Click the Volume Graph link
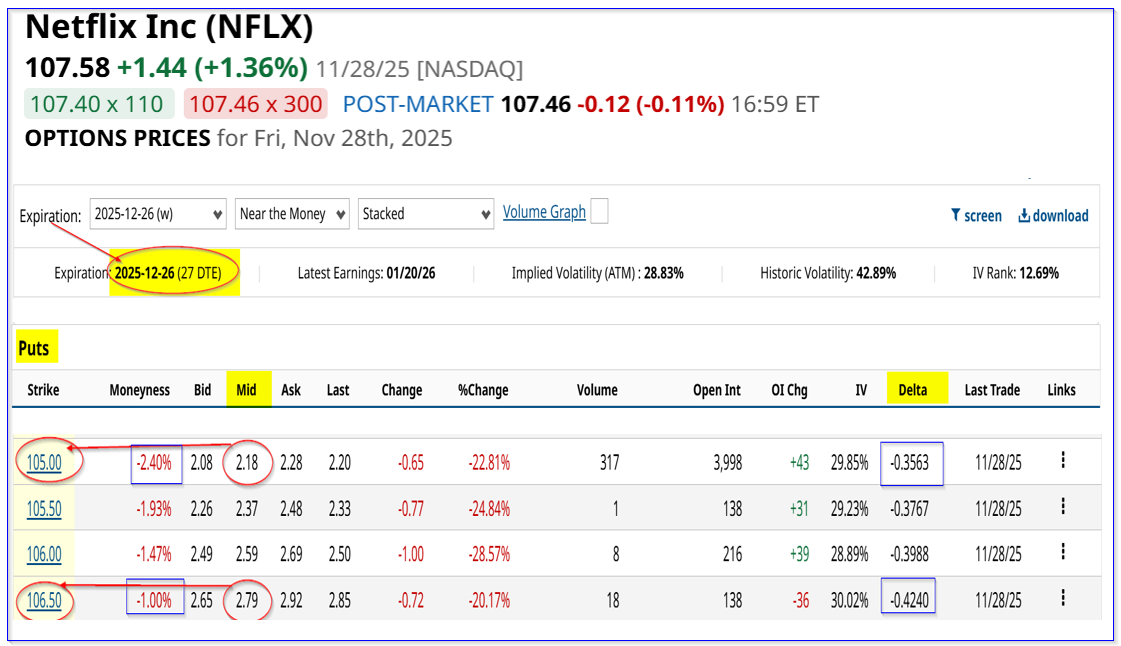Image resolution: width=1121 pixels, height=646 pixels. click(544, 212)
